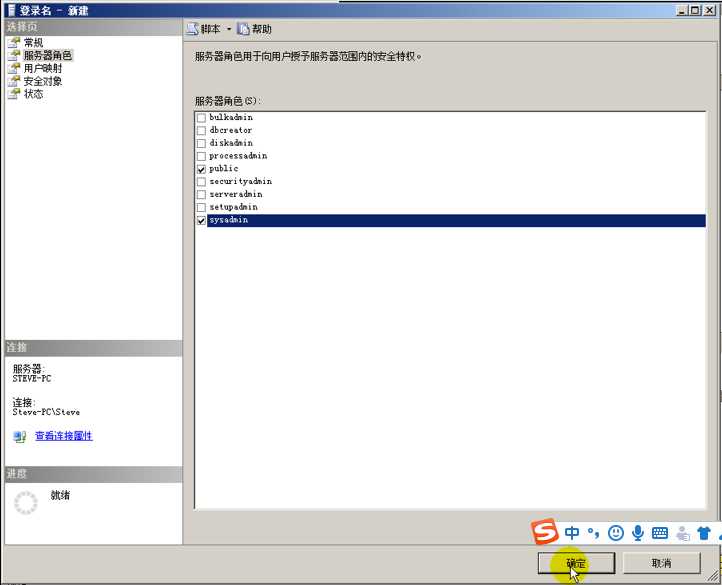The height and width of the screenshot is (585, 722).
Task: Click the 取消 cancel button
Action: click(x=661, y=563)
